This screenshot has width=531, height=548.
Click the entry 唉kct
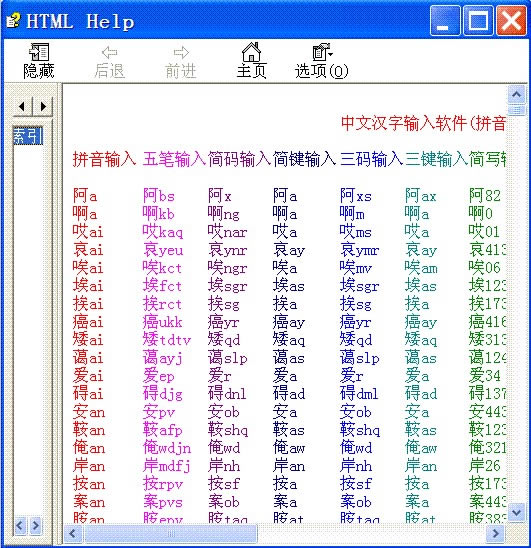[x=162, y=268]
